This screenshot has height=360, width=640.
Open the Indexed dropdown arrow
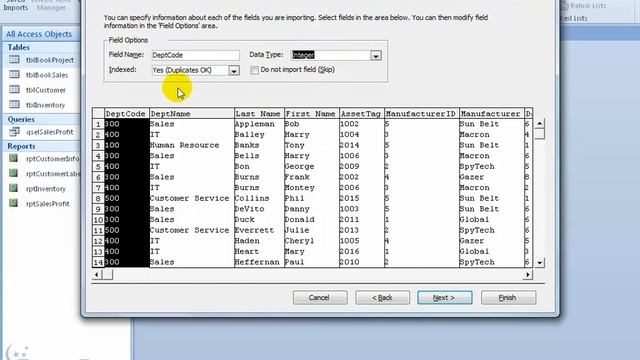point(233,71)
